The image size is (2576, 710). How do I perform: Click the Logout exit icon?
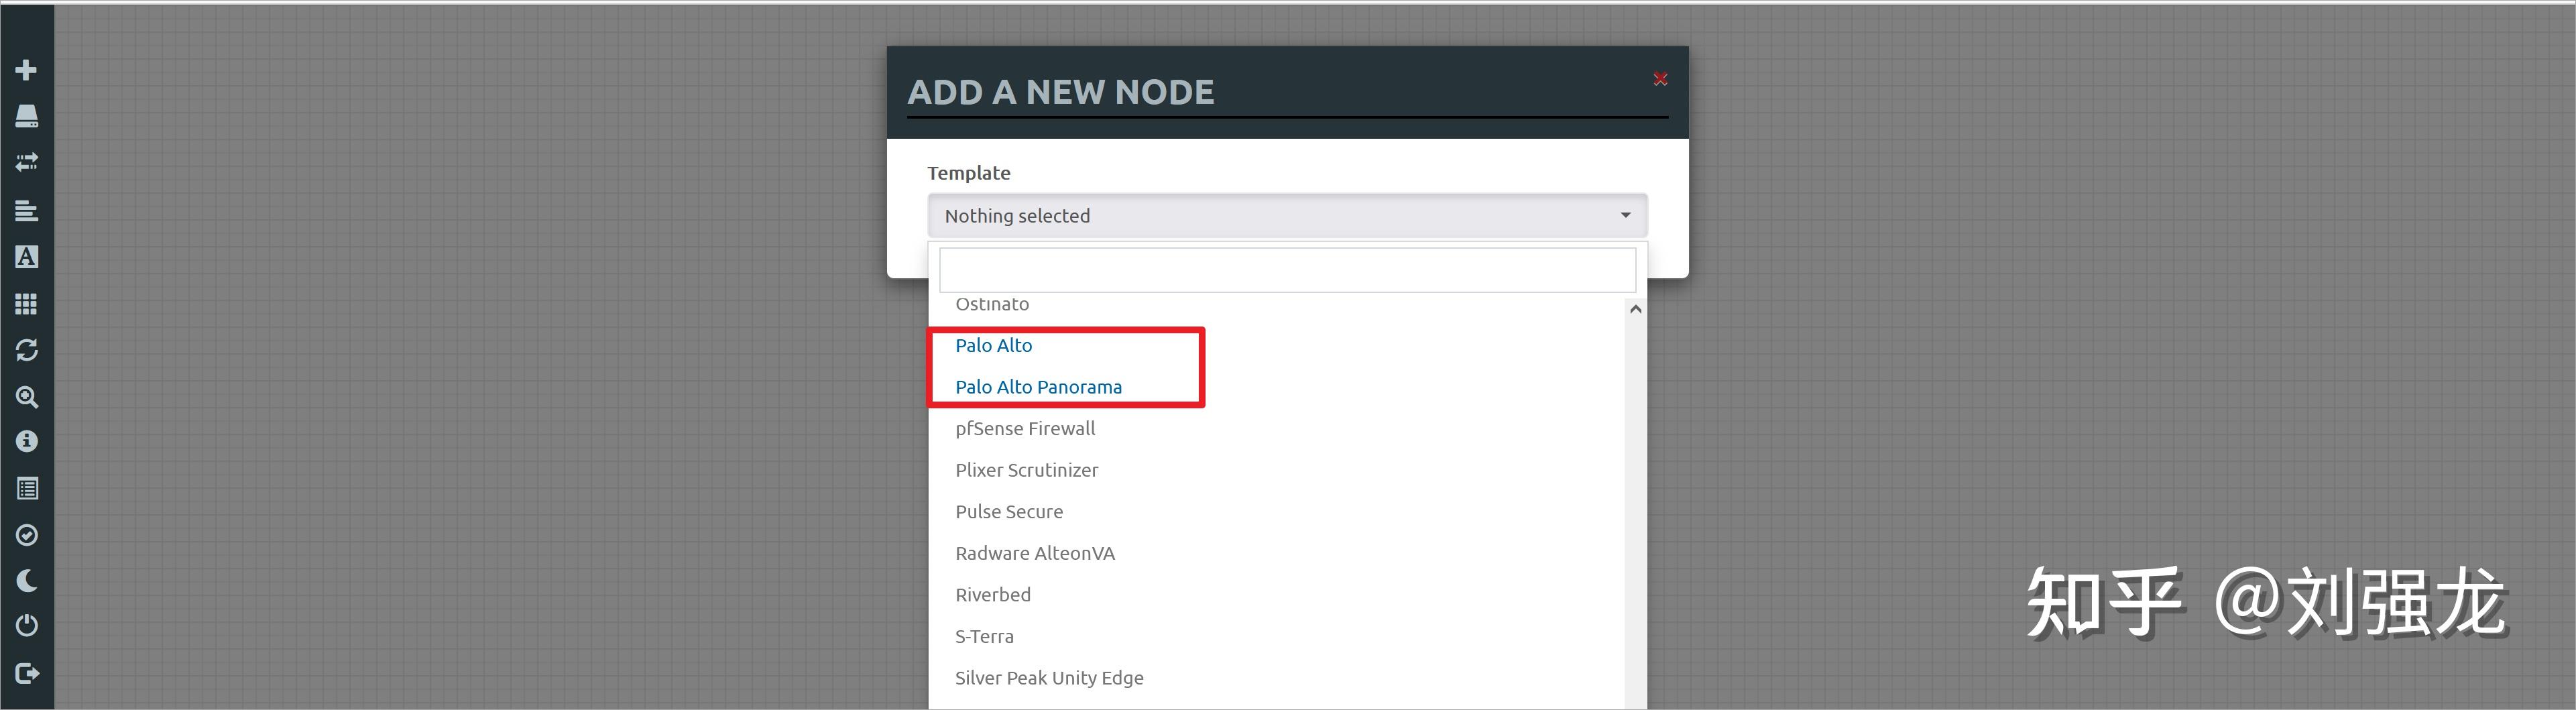pos(27,673)
